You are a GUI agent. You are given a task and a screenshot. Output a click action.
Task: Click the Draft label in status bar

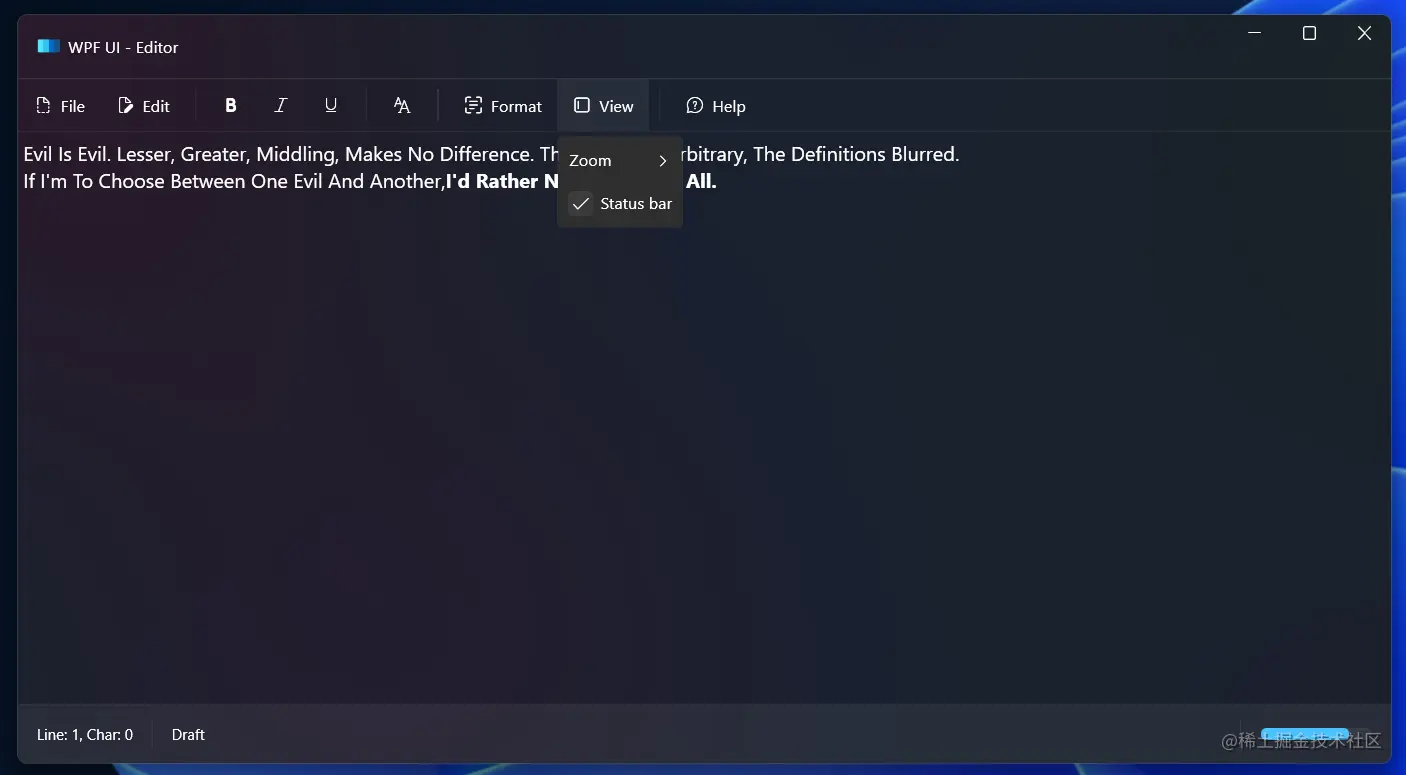coord(188,734)
